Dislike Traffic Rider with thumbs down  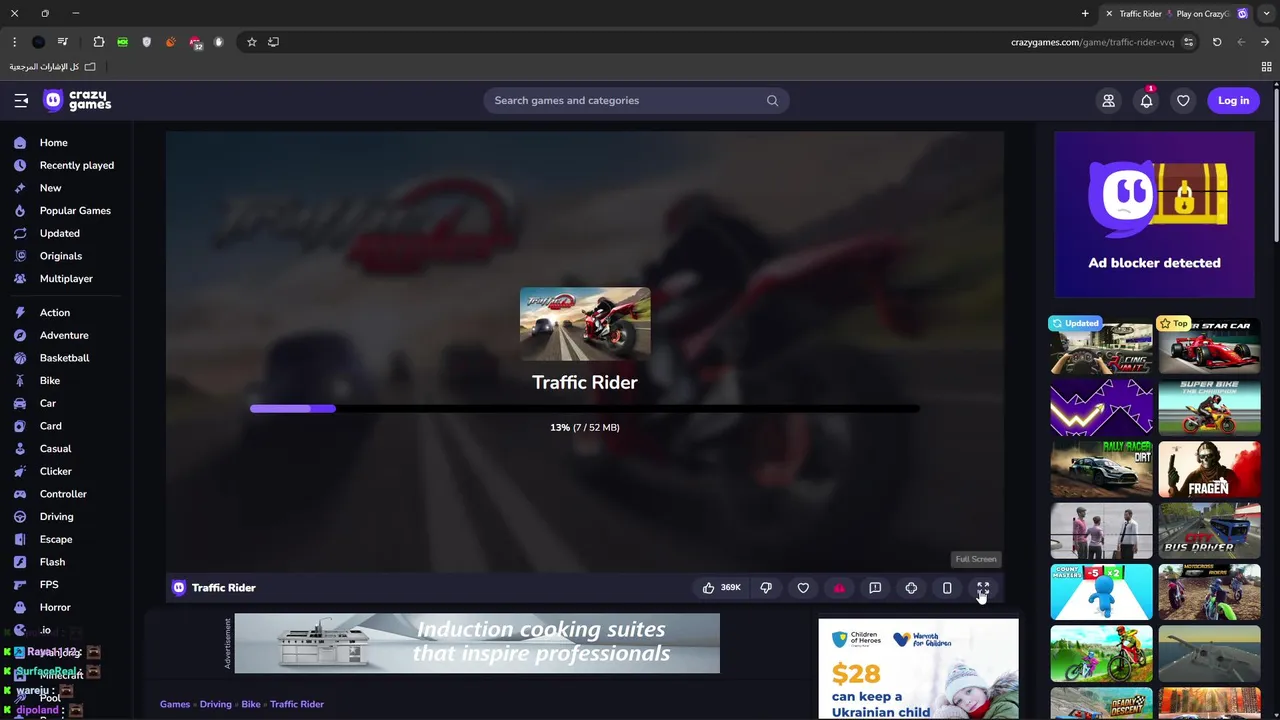tap(766, 588)
